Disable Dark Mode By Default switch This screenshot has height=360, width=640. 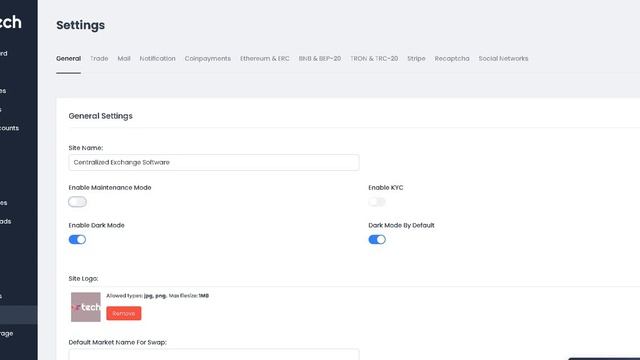377,240
